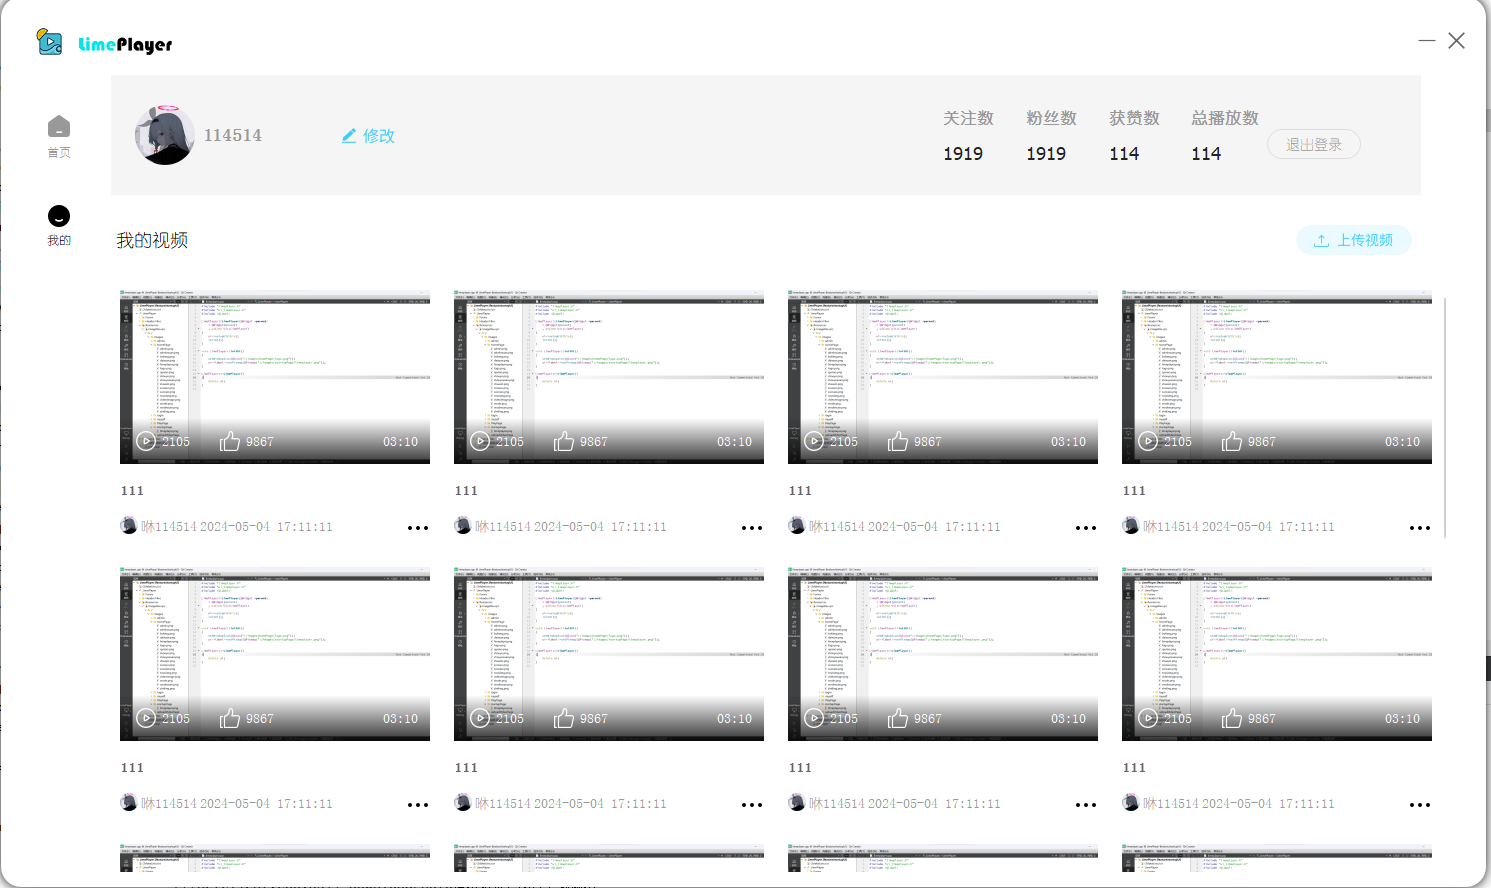Open the first video thumbnail, second row
Image resolution: width=1491 pixels, height=888 pixels.
(275, 654)
